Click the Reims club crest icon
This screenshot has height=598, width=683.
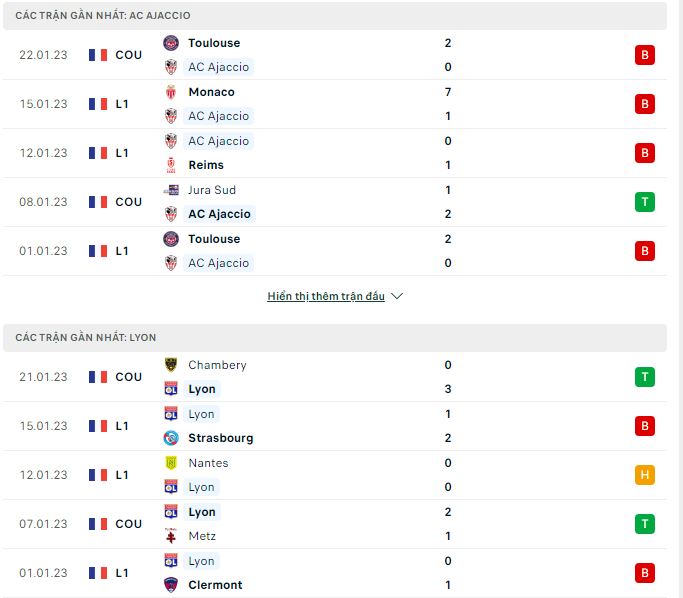pyautogui.click(x=171, y=165)
